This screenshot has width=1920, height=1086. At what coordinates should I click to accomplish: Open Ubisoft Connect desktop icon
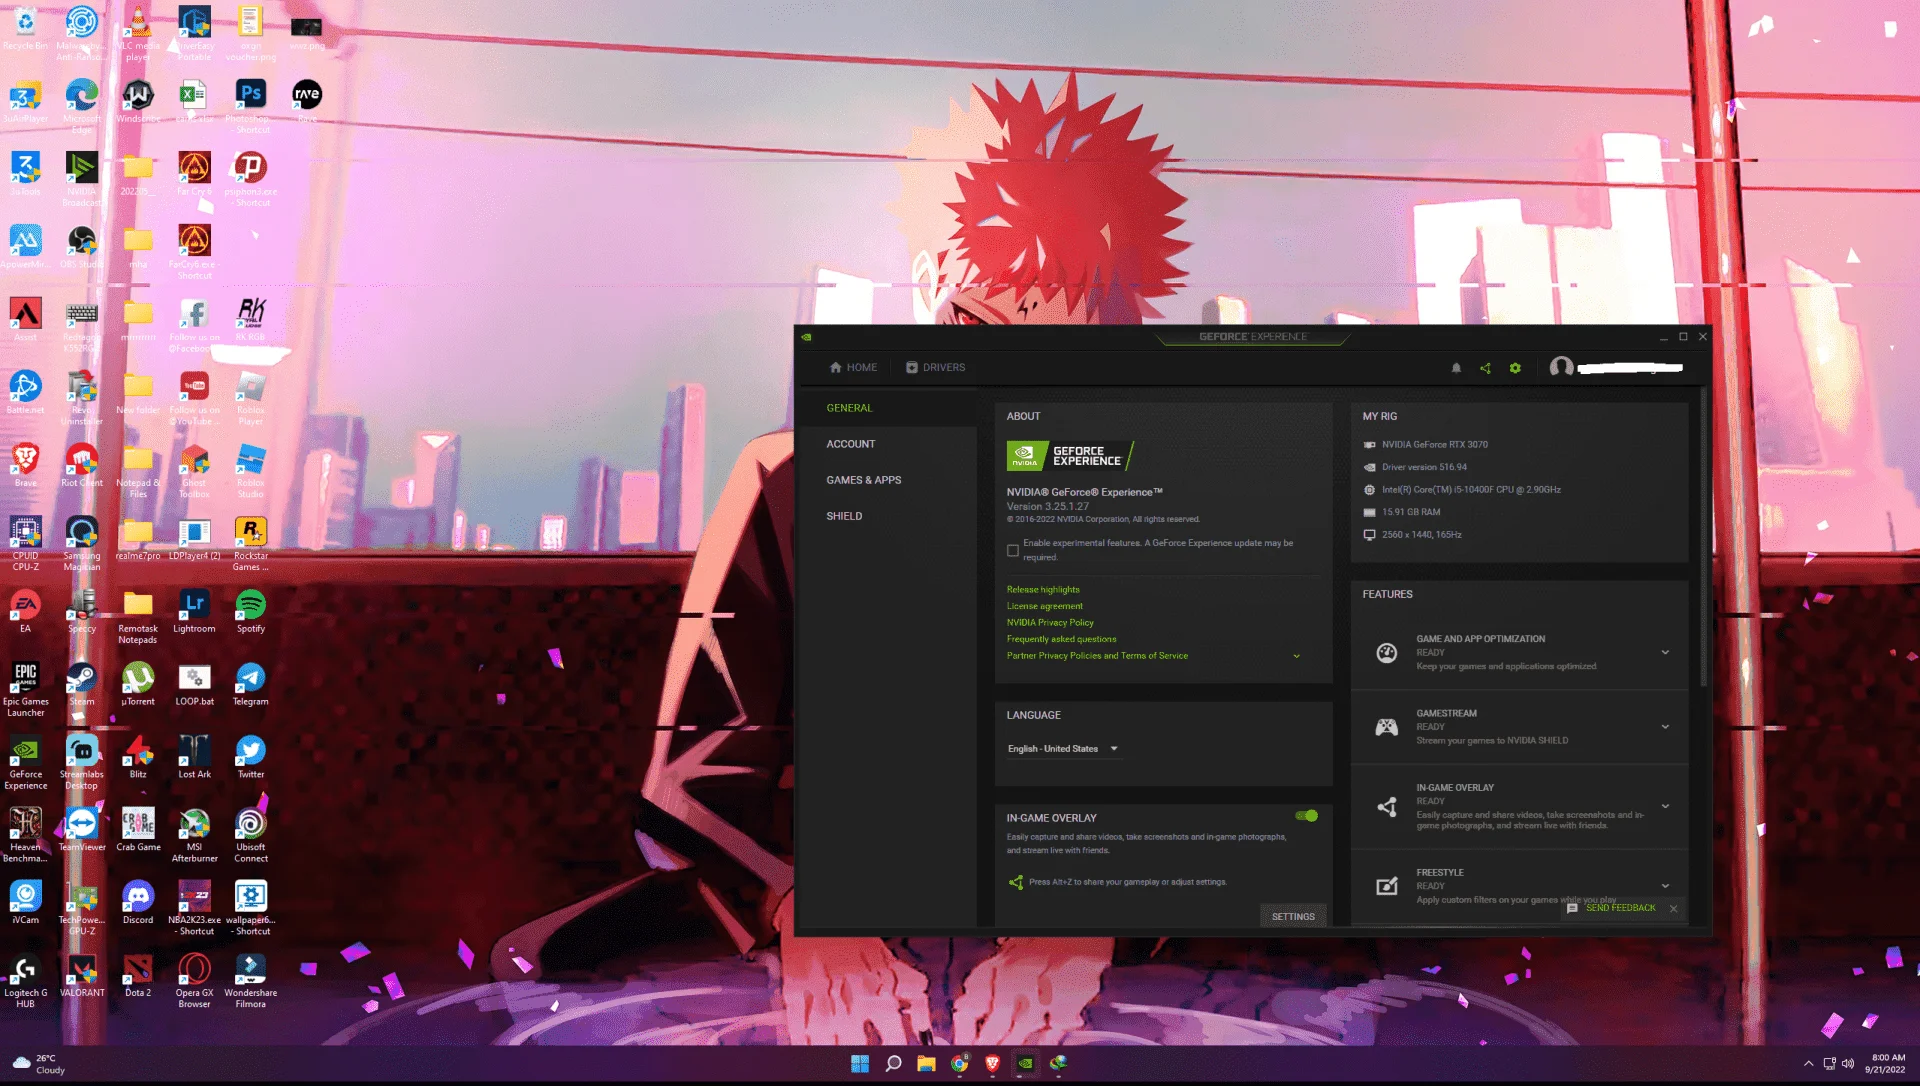point(250,835)
